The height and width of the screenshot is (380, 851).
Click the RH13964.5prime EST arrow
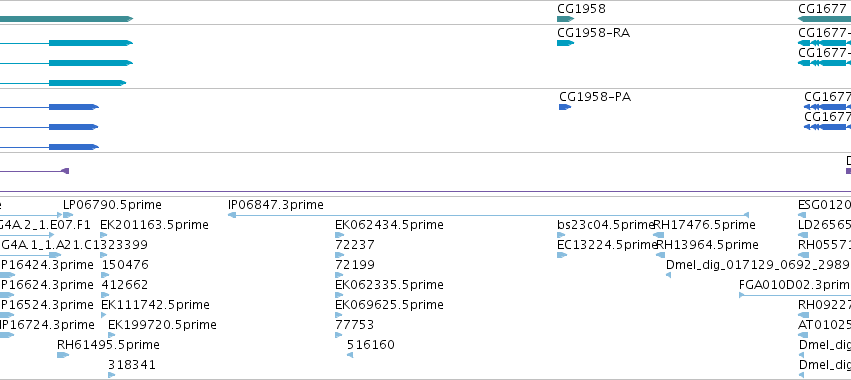661,255
